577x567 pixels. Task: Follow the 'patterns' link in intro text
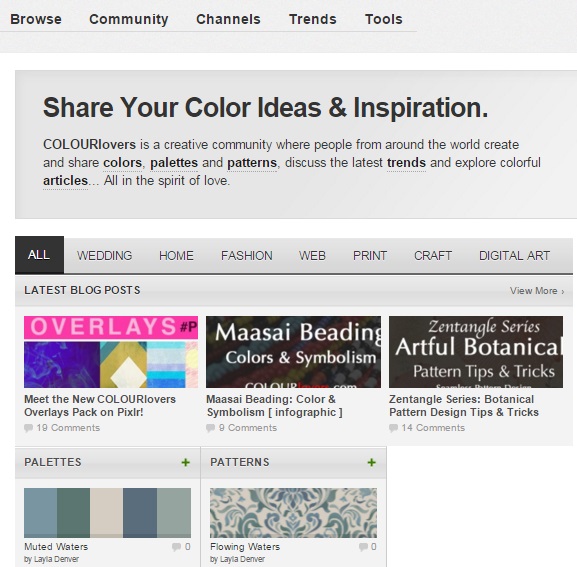point(252,163)
